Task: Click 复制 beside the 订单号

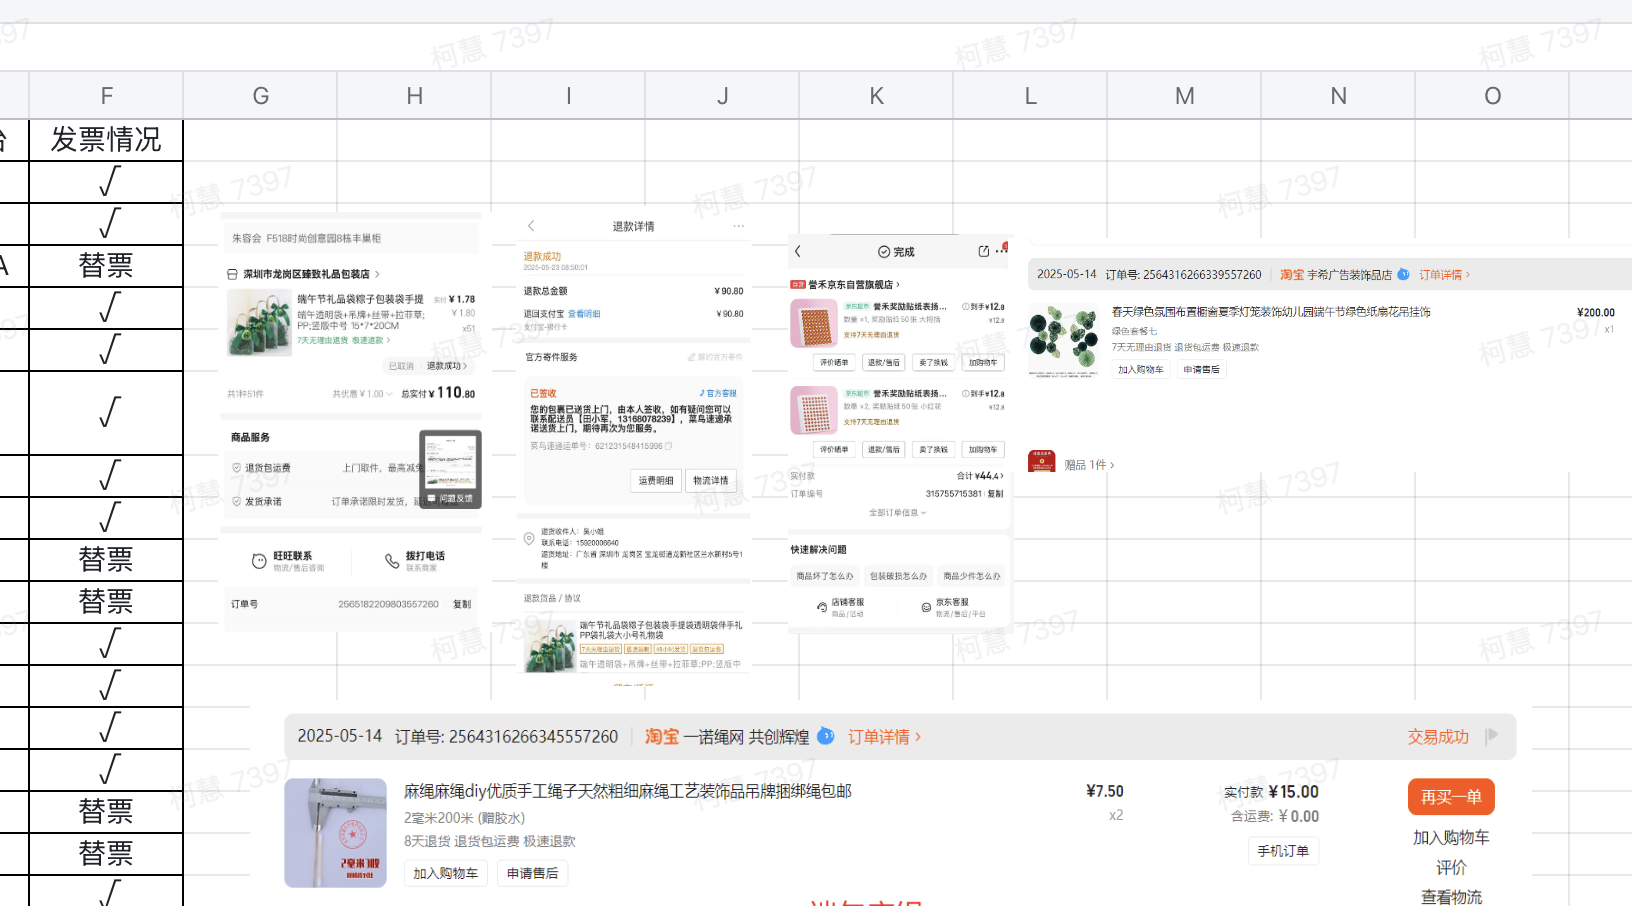Action: tap(462, 604)
